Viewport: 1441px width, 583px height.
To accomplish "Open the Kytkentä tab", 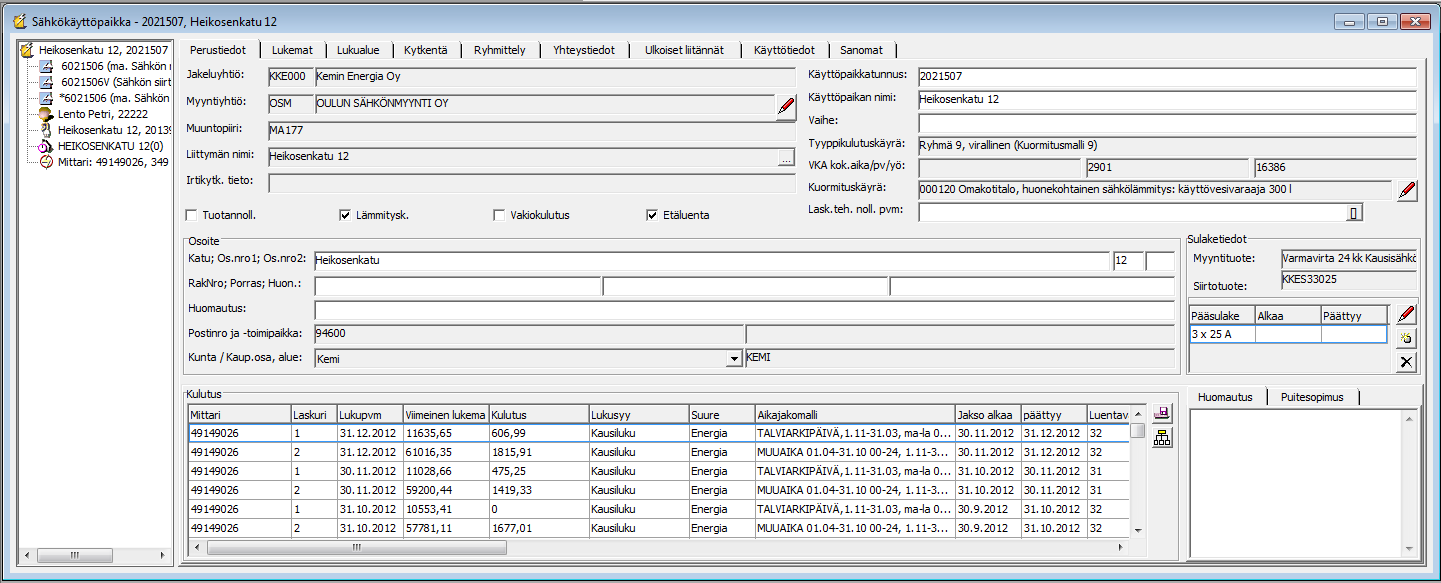I will pyautogui.click(x=426, y=50).
